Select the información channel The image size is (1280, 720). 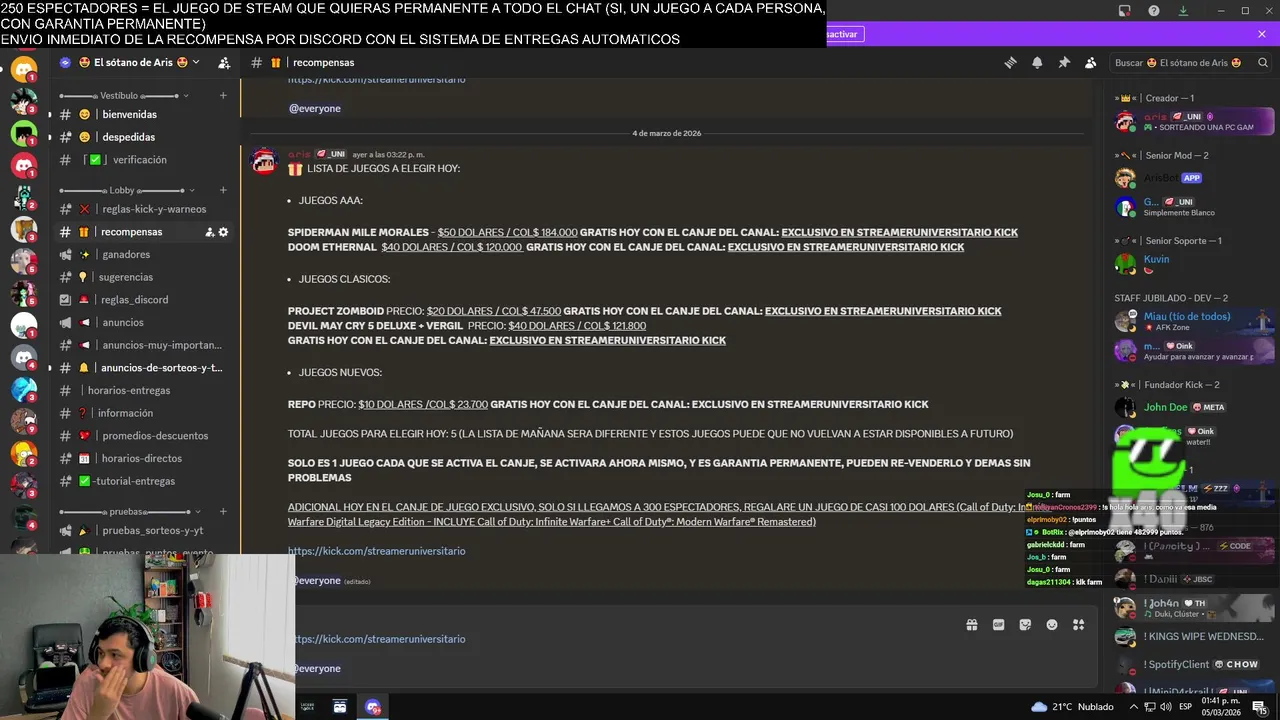142,413
